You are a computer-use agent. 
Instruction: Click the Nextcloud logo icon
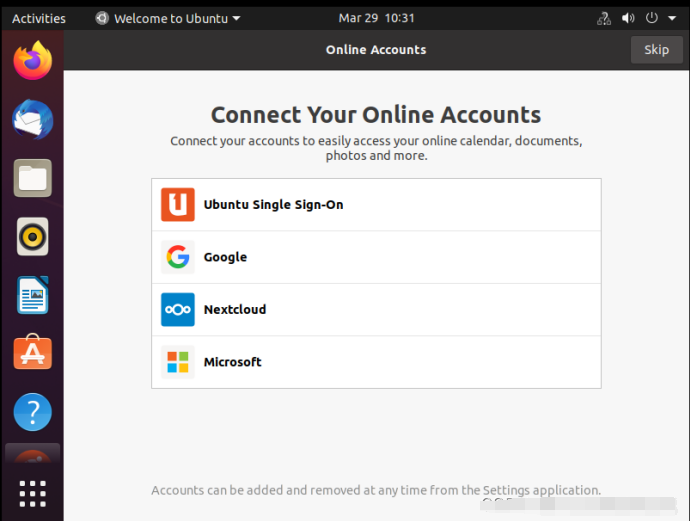click(178, 309)
